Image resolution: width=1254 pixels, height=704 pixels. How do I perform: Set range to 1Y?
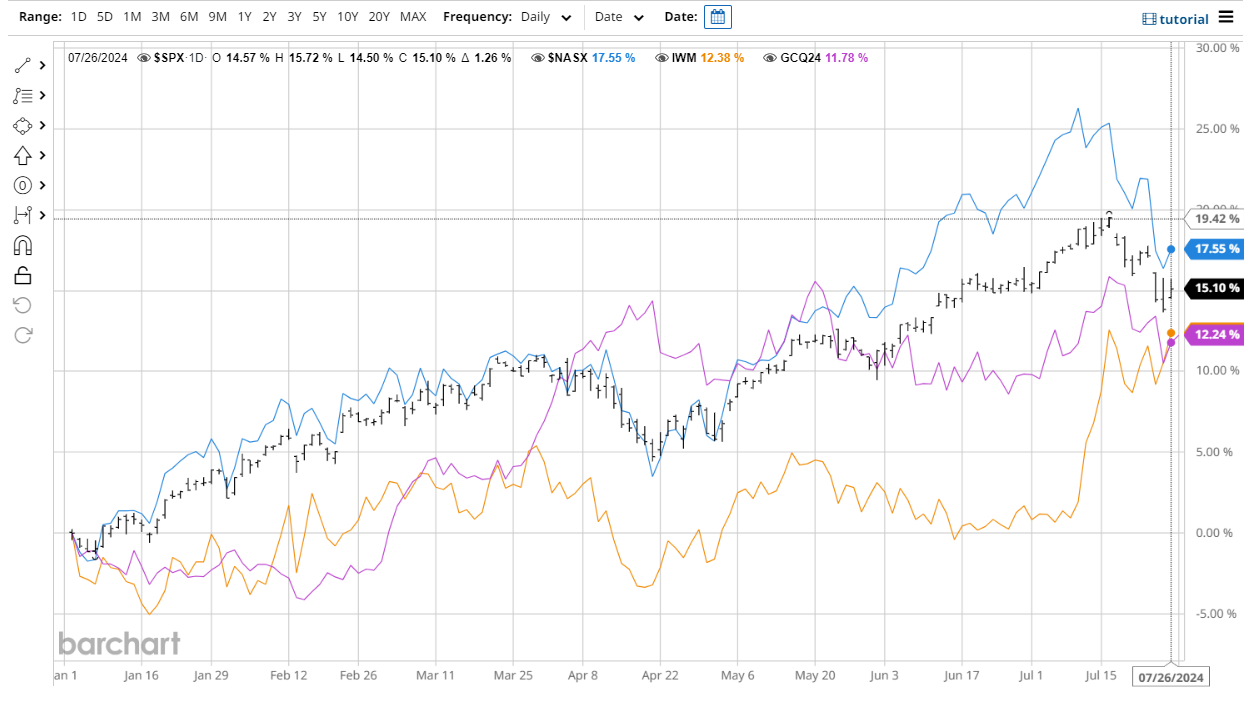245,17
